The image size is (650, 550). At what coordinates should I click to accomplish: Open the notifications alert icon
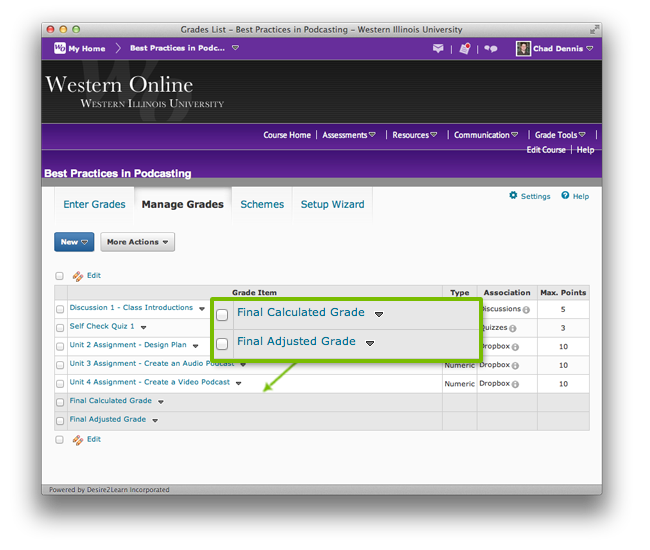tap(464, 48)
